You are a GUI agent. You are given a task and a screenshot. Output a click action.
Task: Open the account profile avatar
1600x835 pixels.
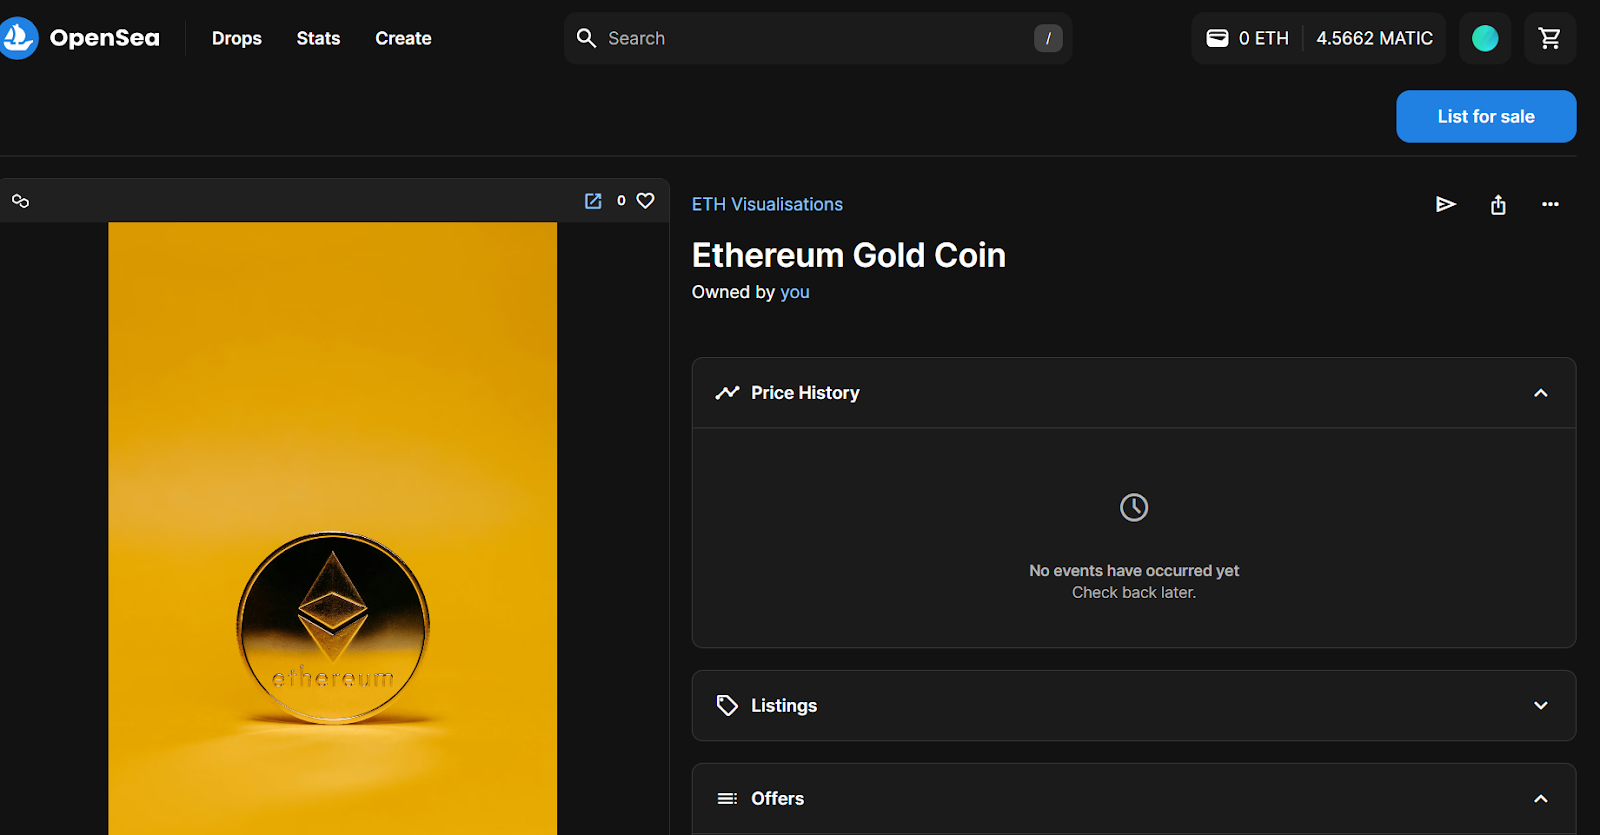point(1485,38)
